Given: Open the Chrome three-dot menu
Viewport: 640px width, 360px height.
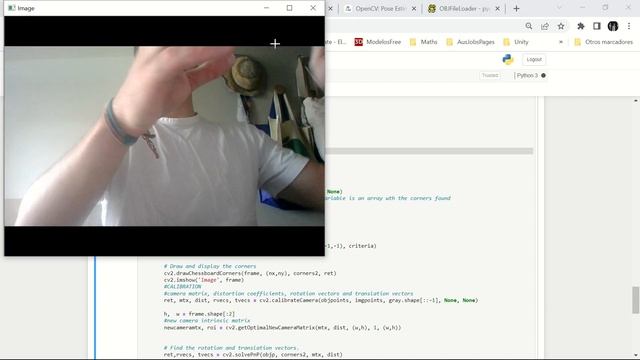Looking at the screenshot, I should [629, 26].
